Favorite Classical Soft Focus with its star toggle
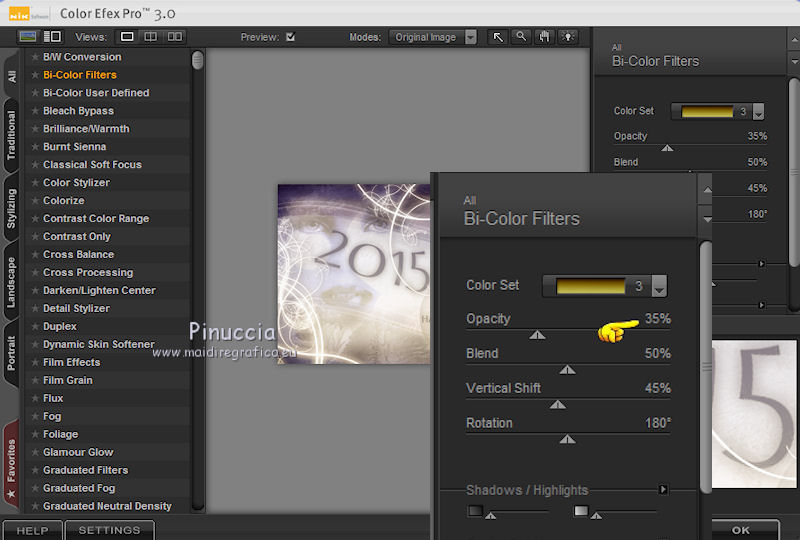This screenshot has width=800, height=540. point(35,164)
